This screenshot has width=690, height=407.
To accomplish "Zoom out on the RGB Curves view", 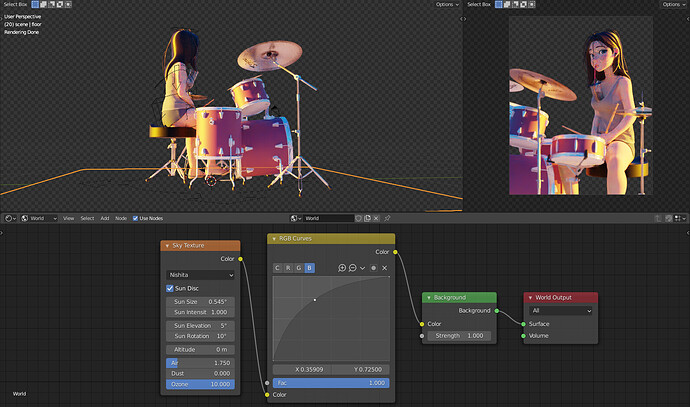I will click(x=352, y=268).
